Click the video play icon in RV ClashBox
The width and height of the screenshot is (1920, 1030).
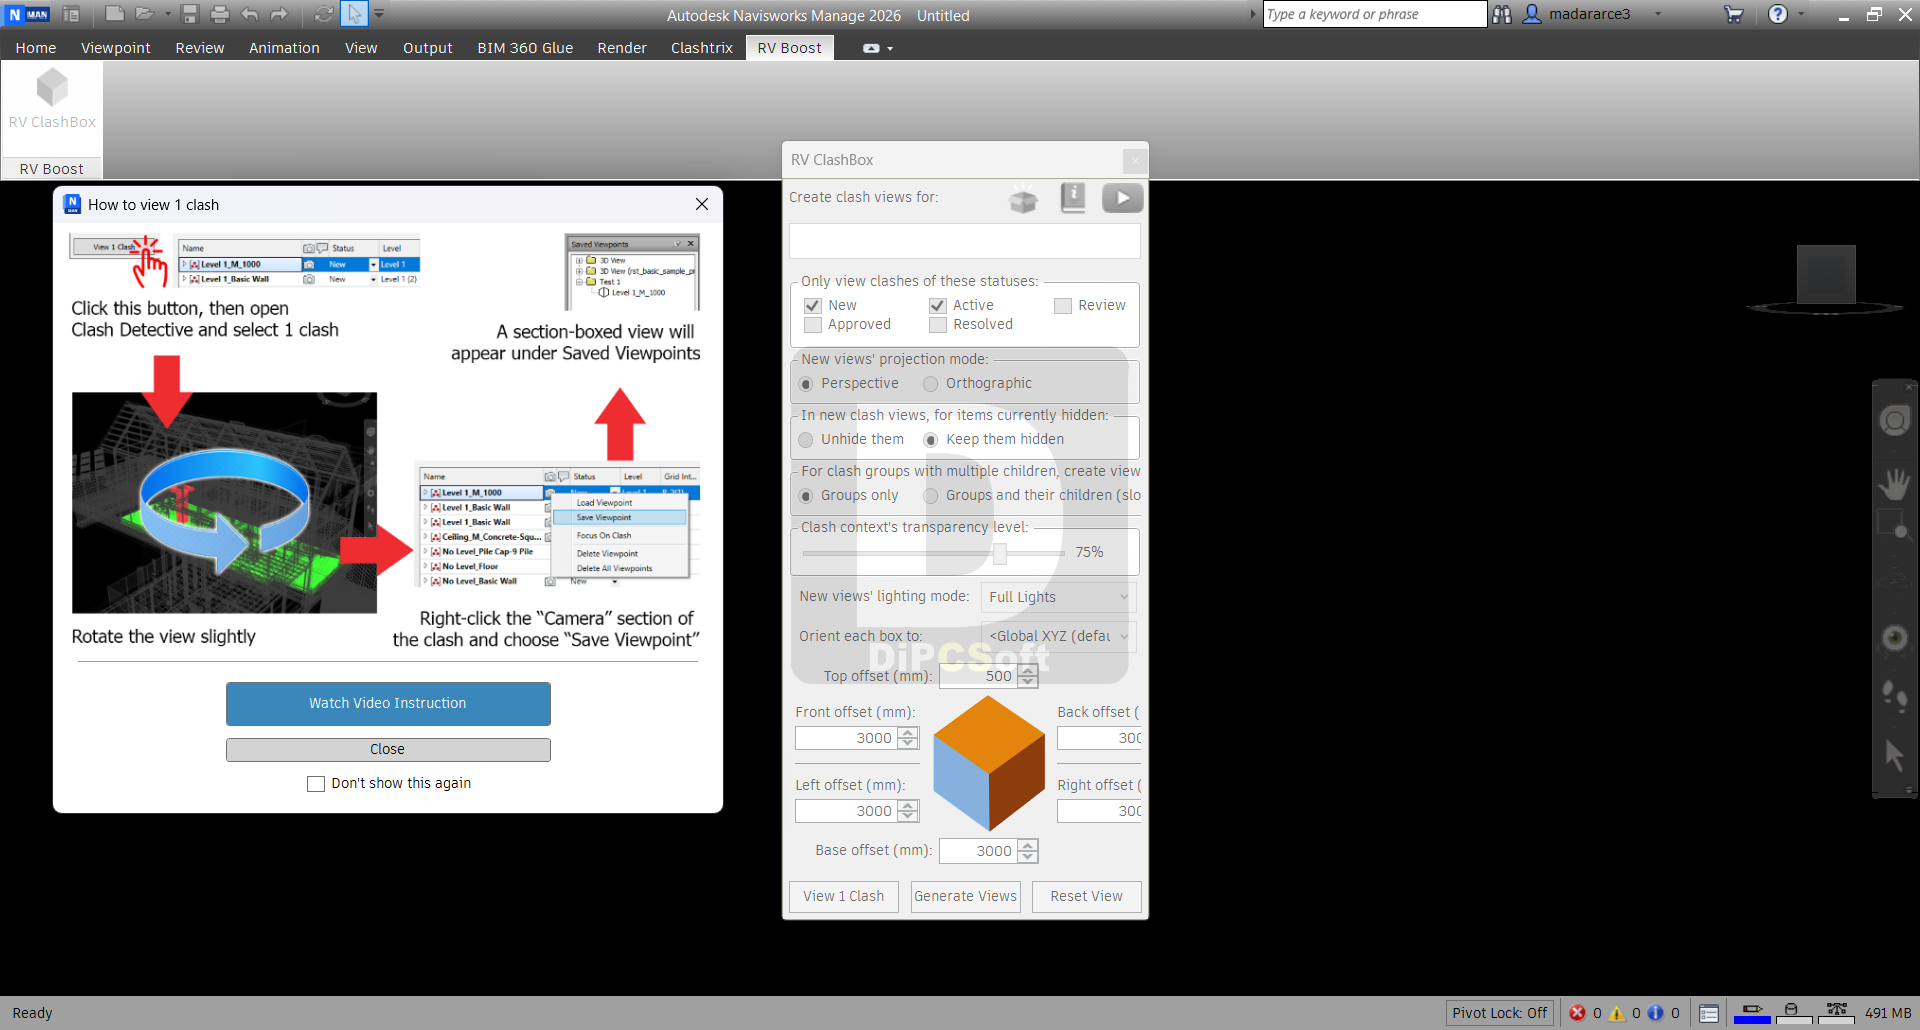tap(1123, 198)
